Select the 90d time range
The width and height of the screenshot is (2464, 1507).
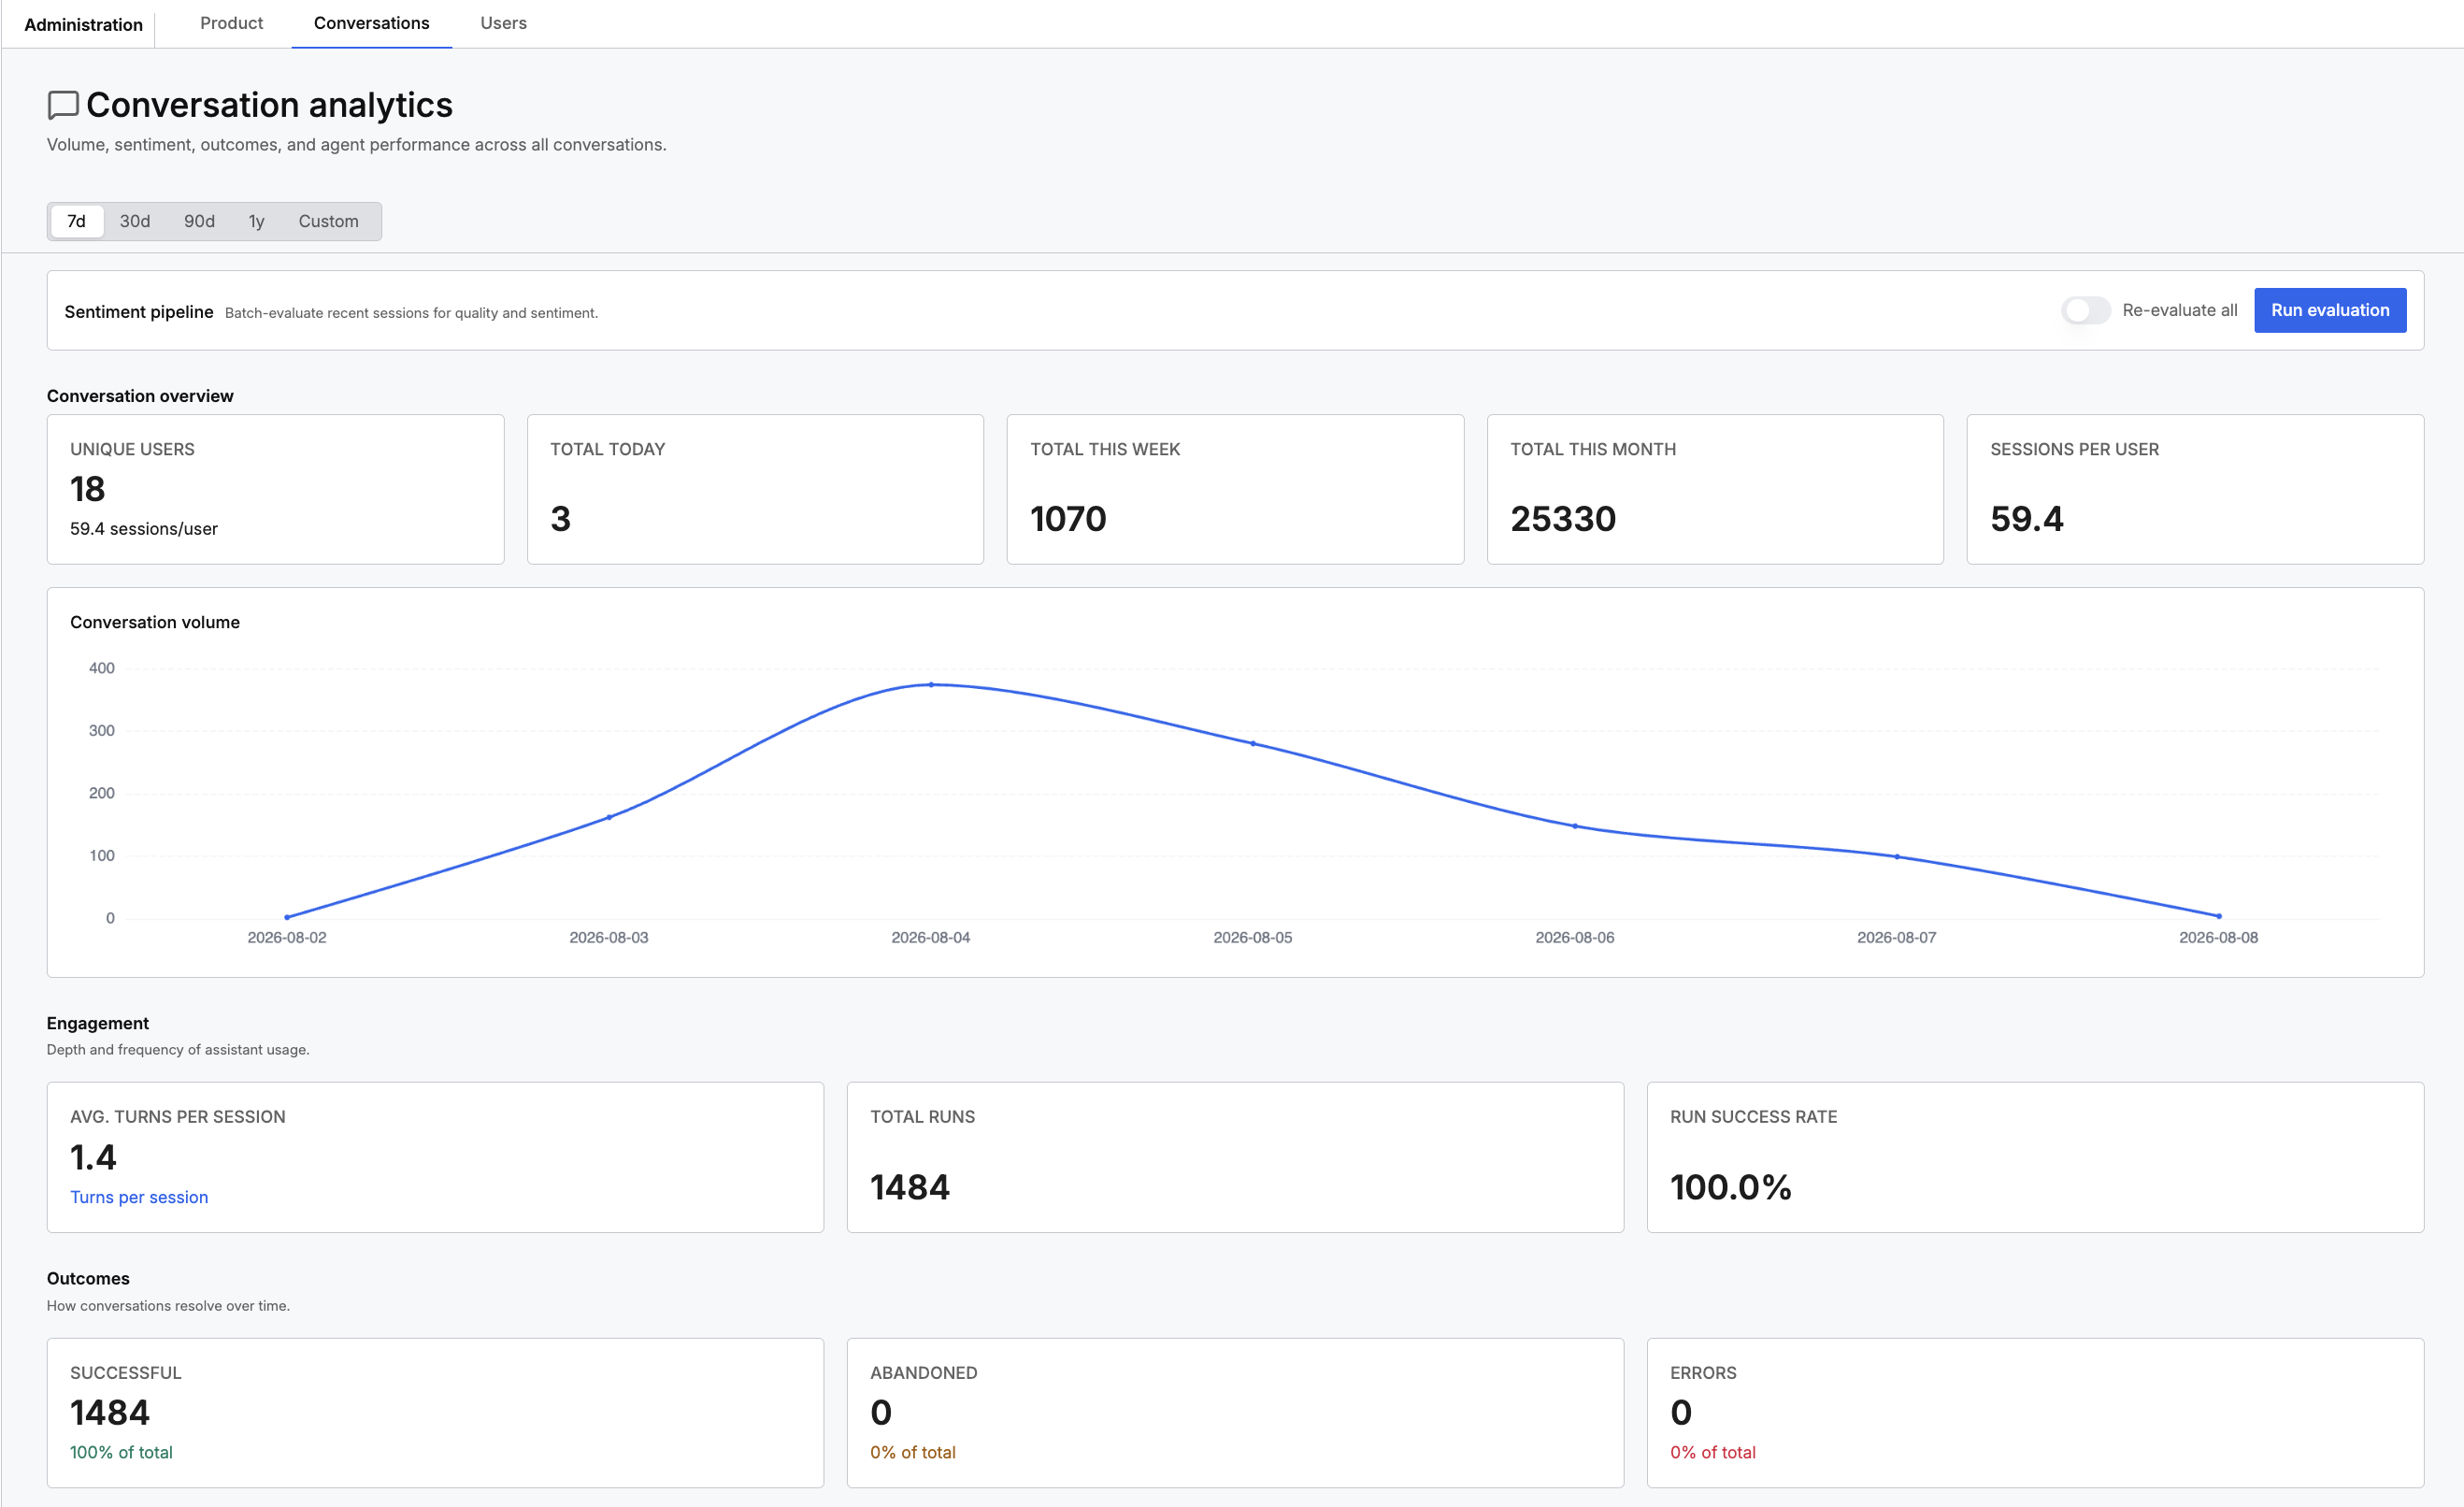pos(199,221)
